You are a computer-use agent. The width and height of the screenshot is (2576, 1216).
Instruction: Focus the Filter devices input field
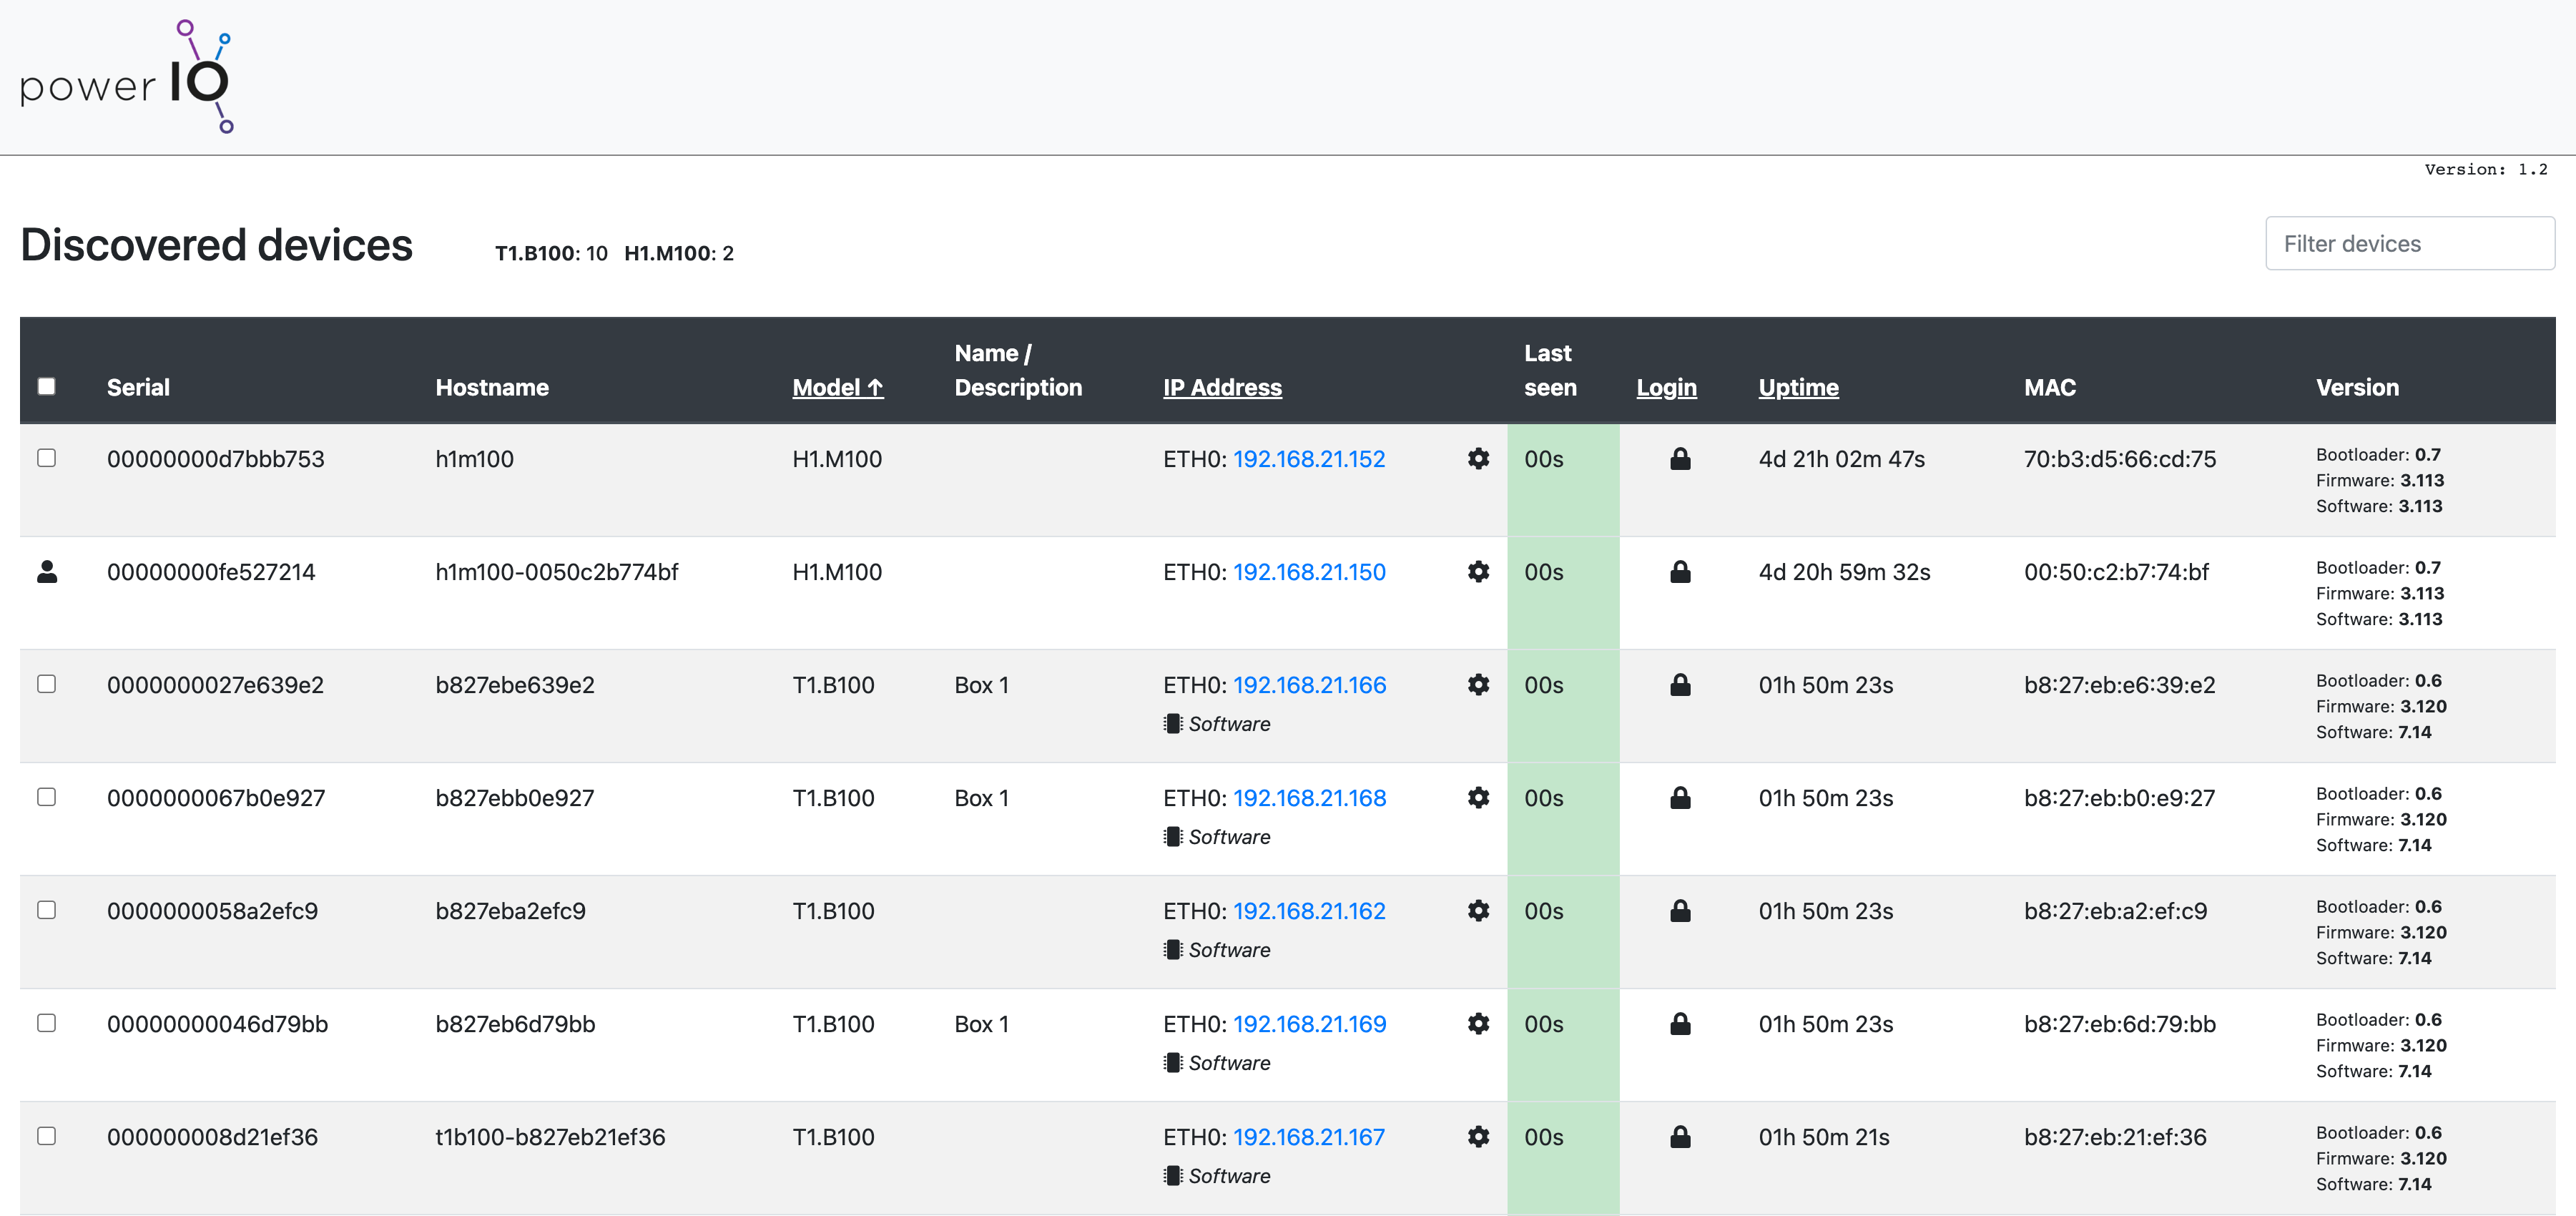coord(2409,244)
